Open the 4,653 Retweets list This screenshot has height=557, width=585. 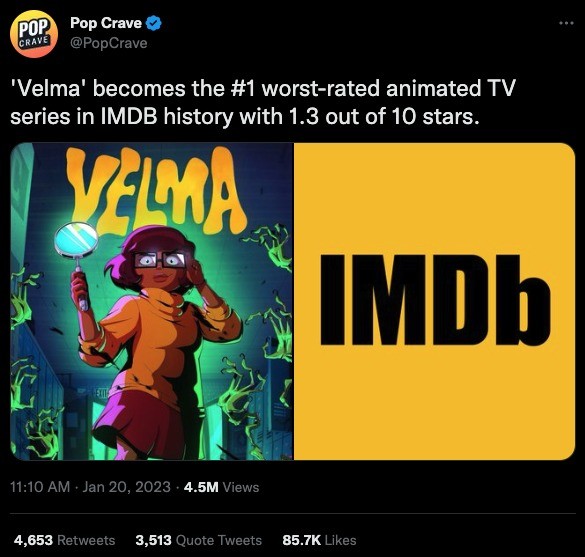[65, 540]
